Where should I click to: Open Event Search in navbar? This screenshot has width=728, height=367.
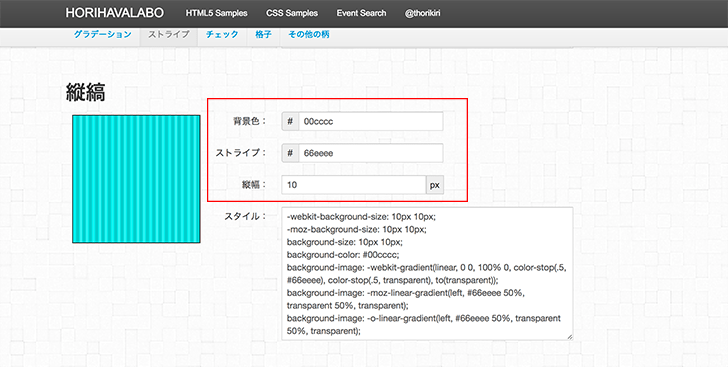(361, 13)
